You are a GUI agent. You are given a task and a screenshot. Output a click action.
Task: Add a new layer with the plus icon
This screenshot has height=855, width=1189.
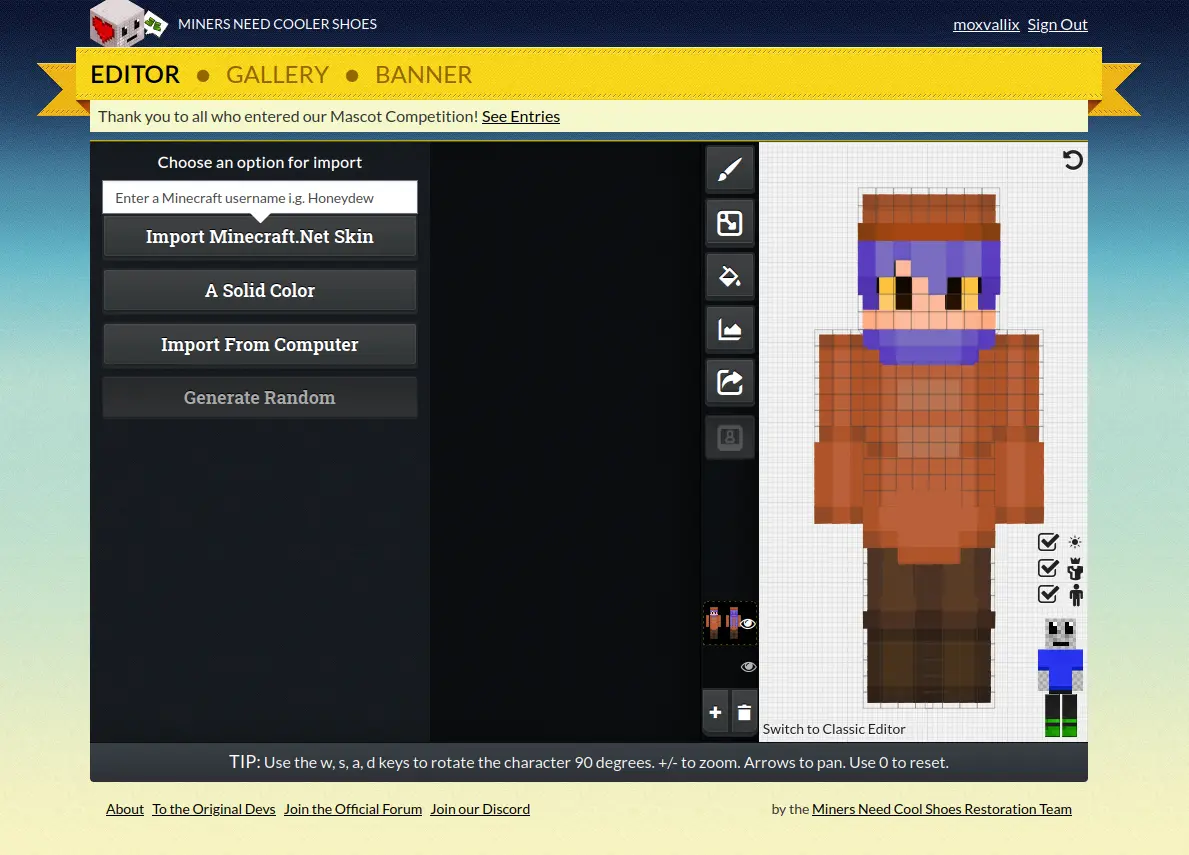coord(715,712)
